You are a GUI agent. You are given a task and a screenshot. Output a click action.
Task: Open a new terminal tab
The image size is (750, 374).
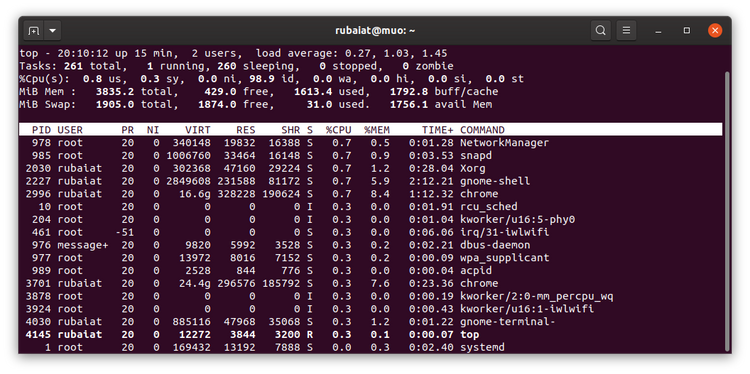pyautogui.click(x=33, y=31)
